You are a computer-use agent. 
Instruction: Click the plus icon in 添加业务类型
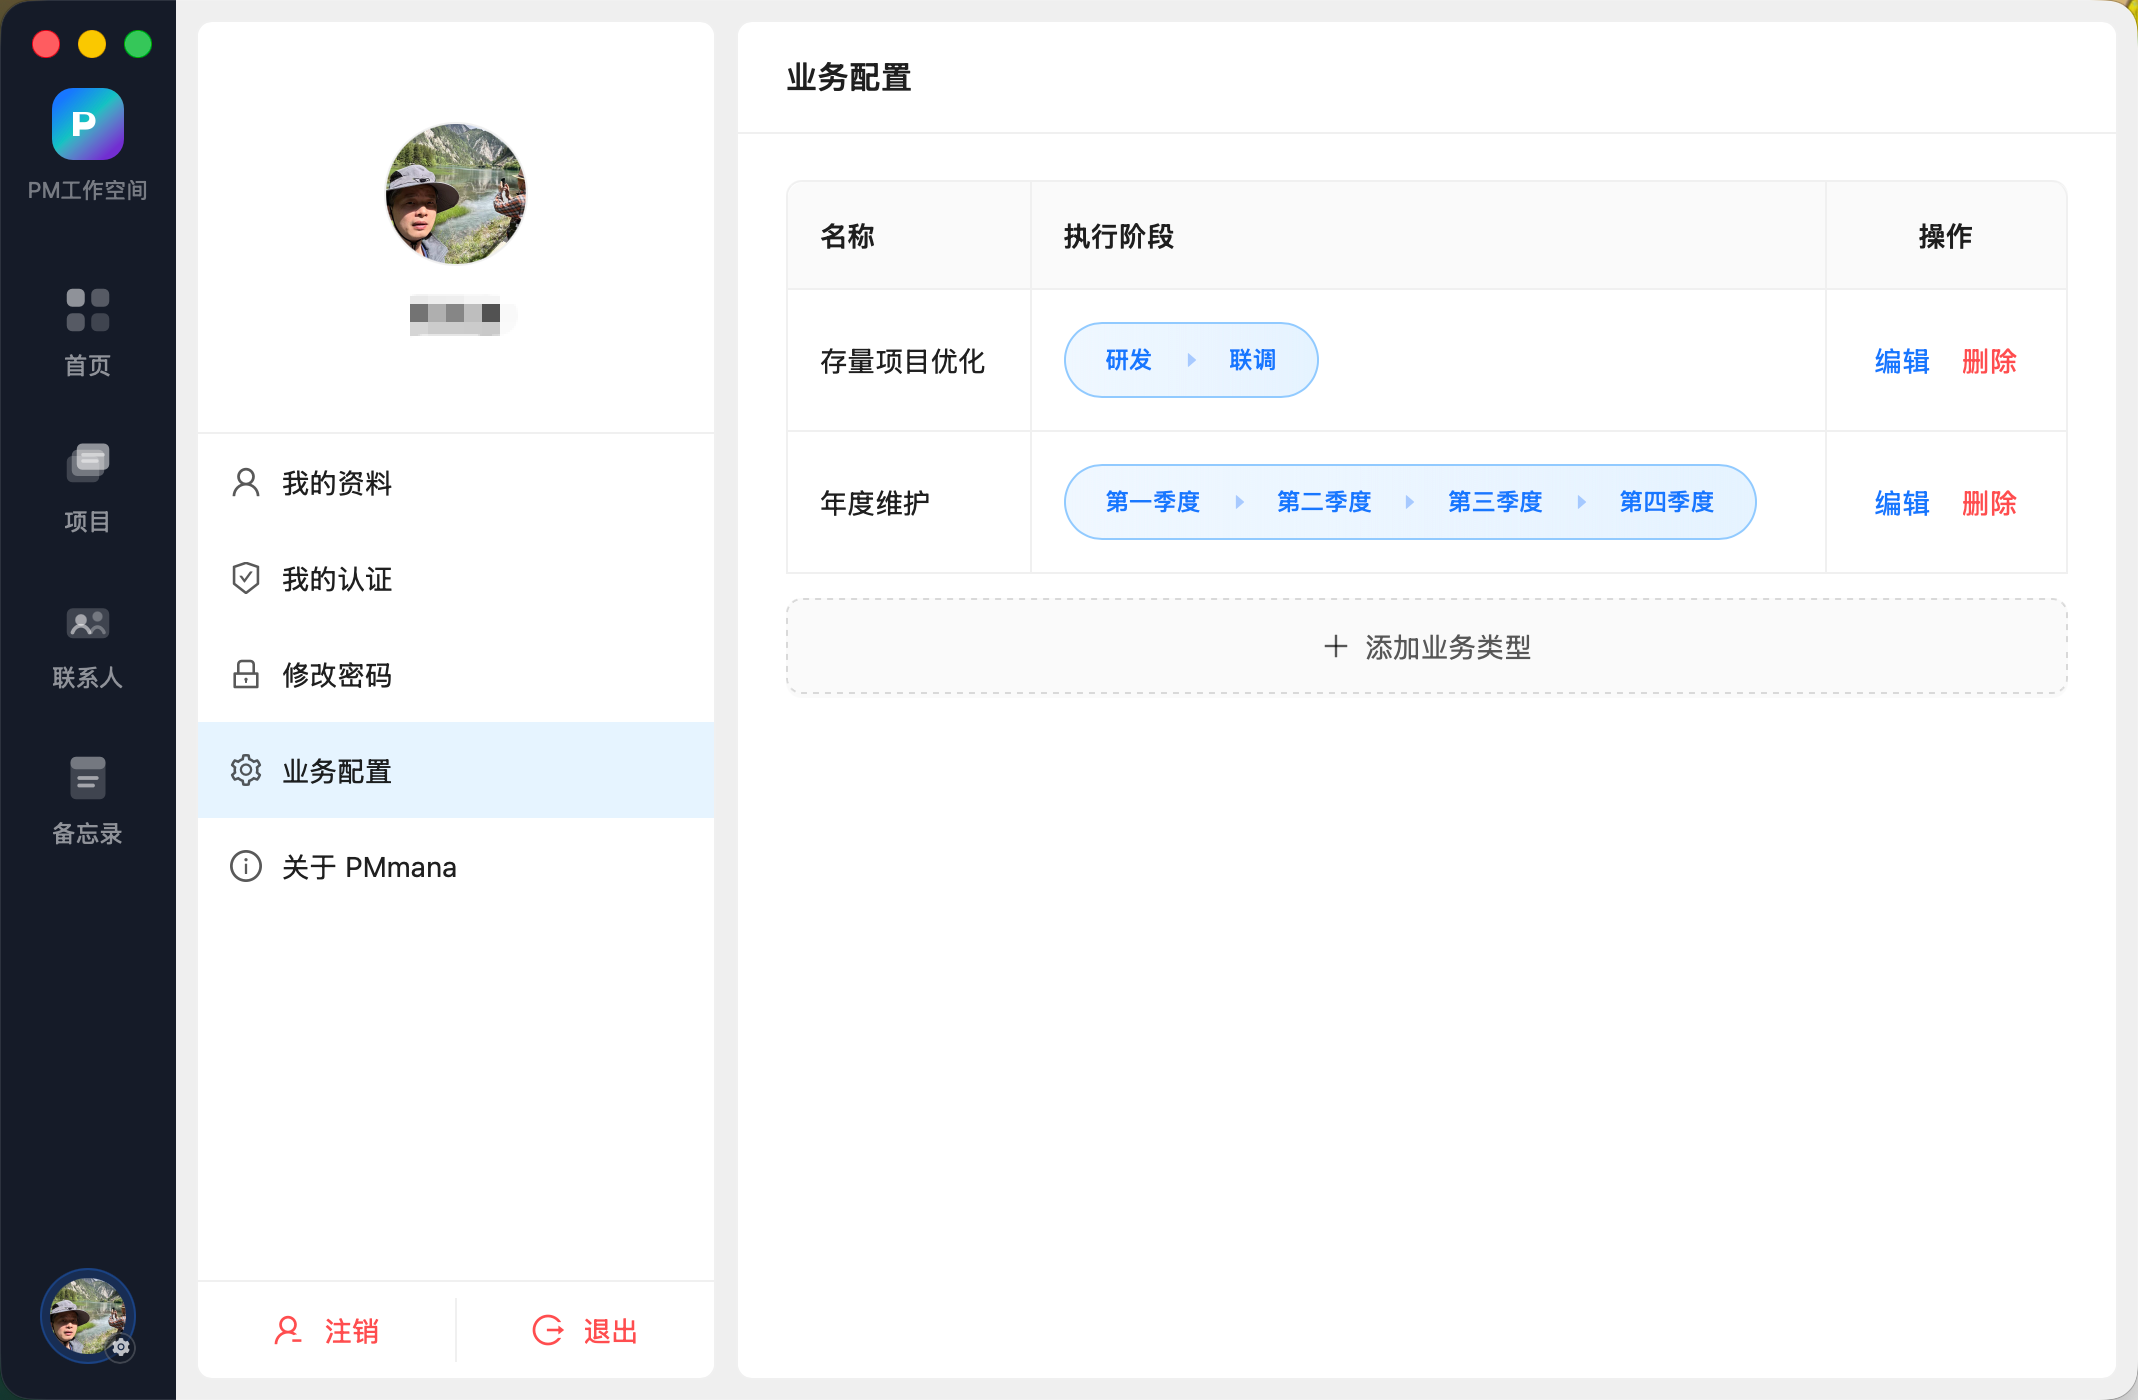pos(1335,647)
